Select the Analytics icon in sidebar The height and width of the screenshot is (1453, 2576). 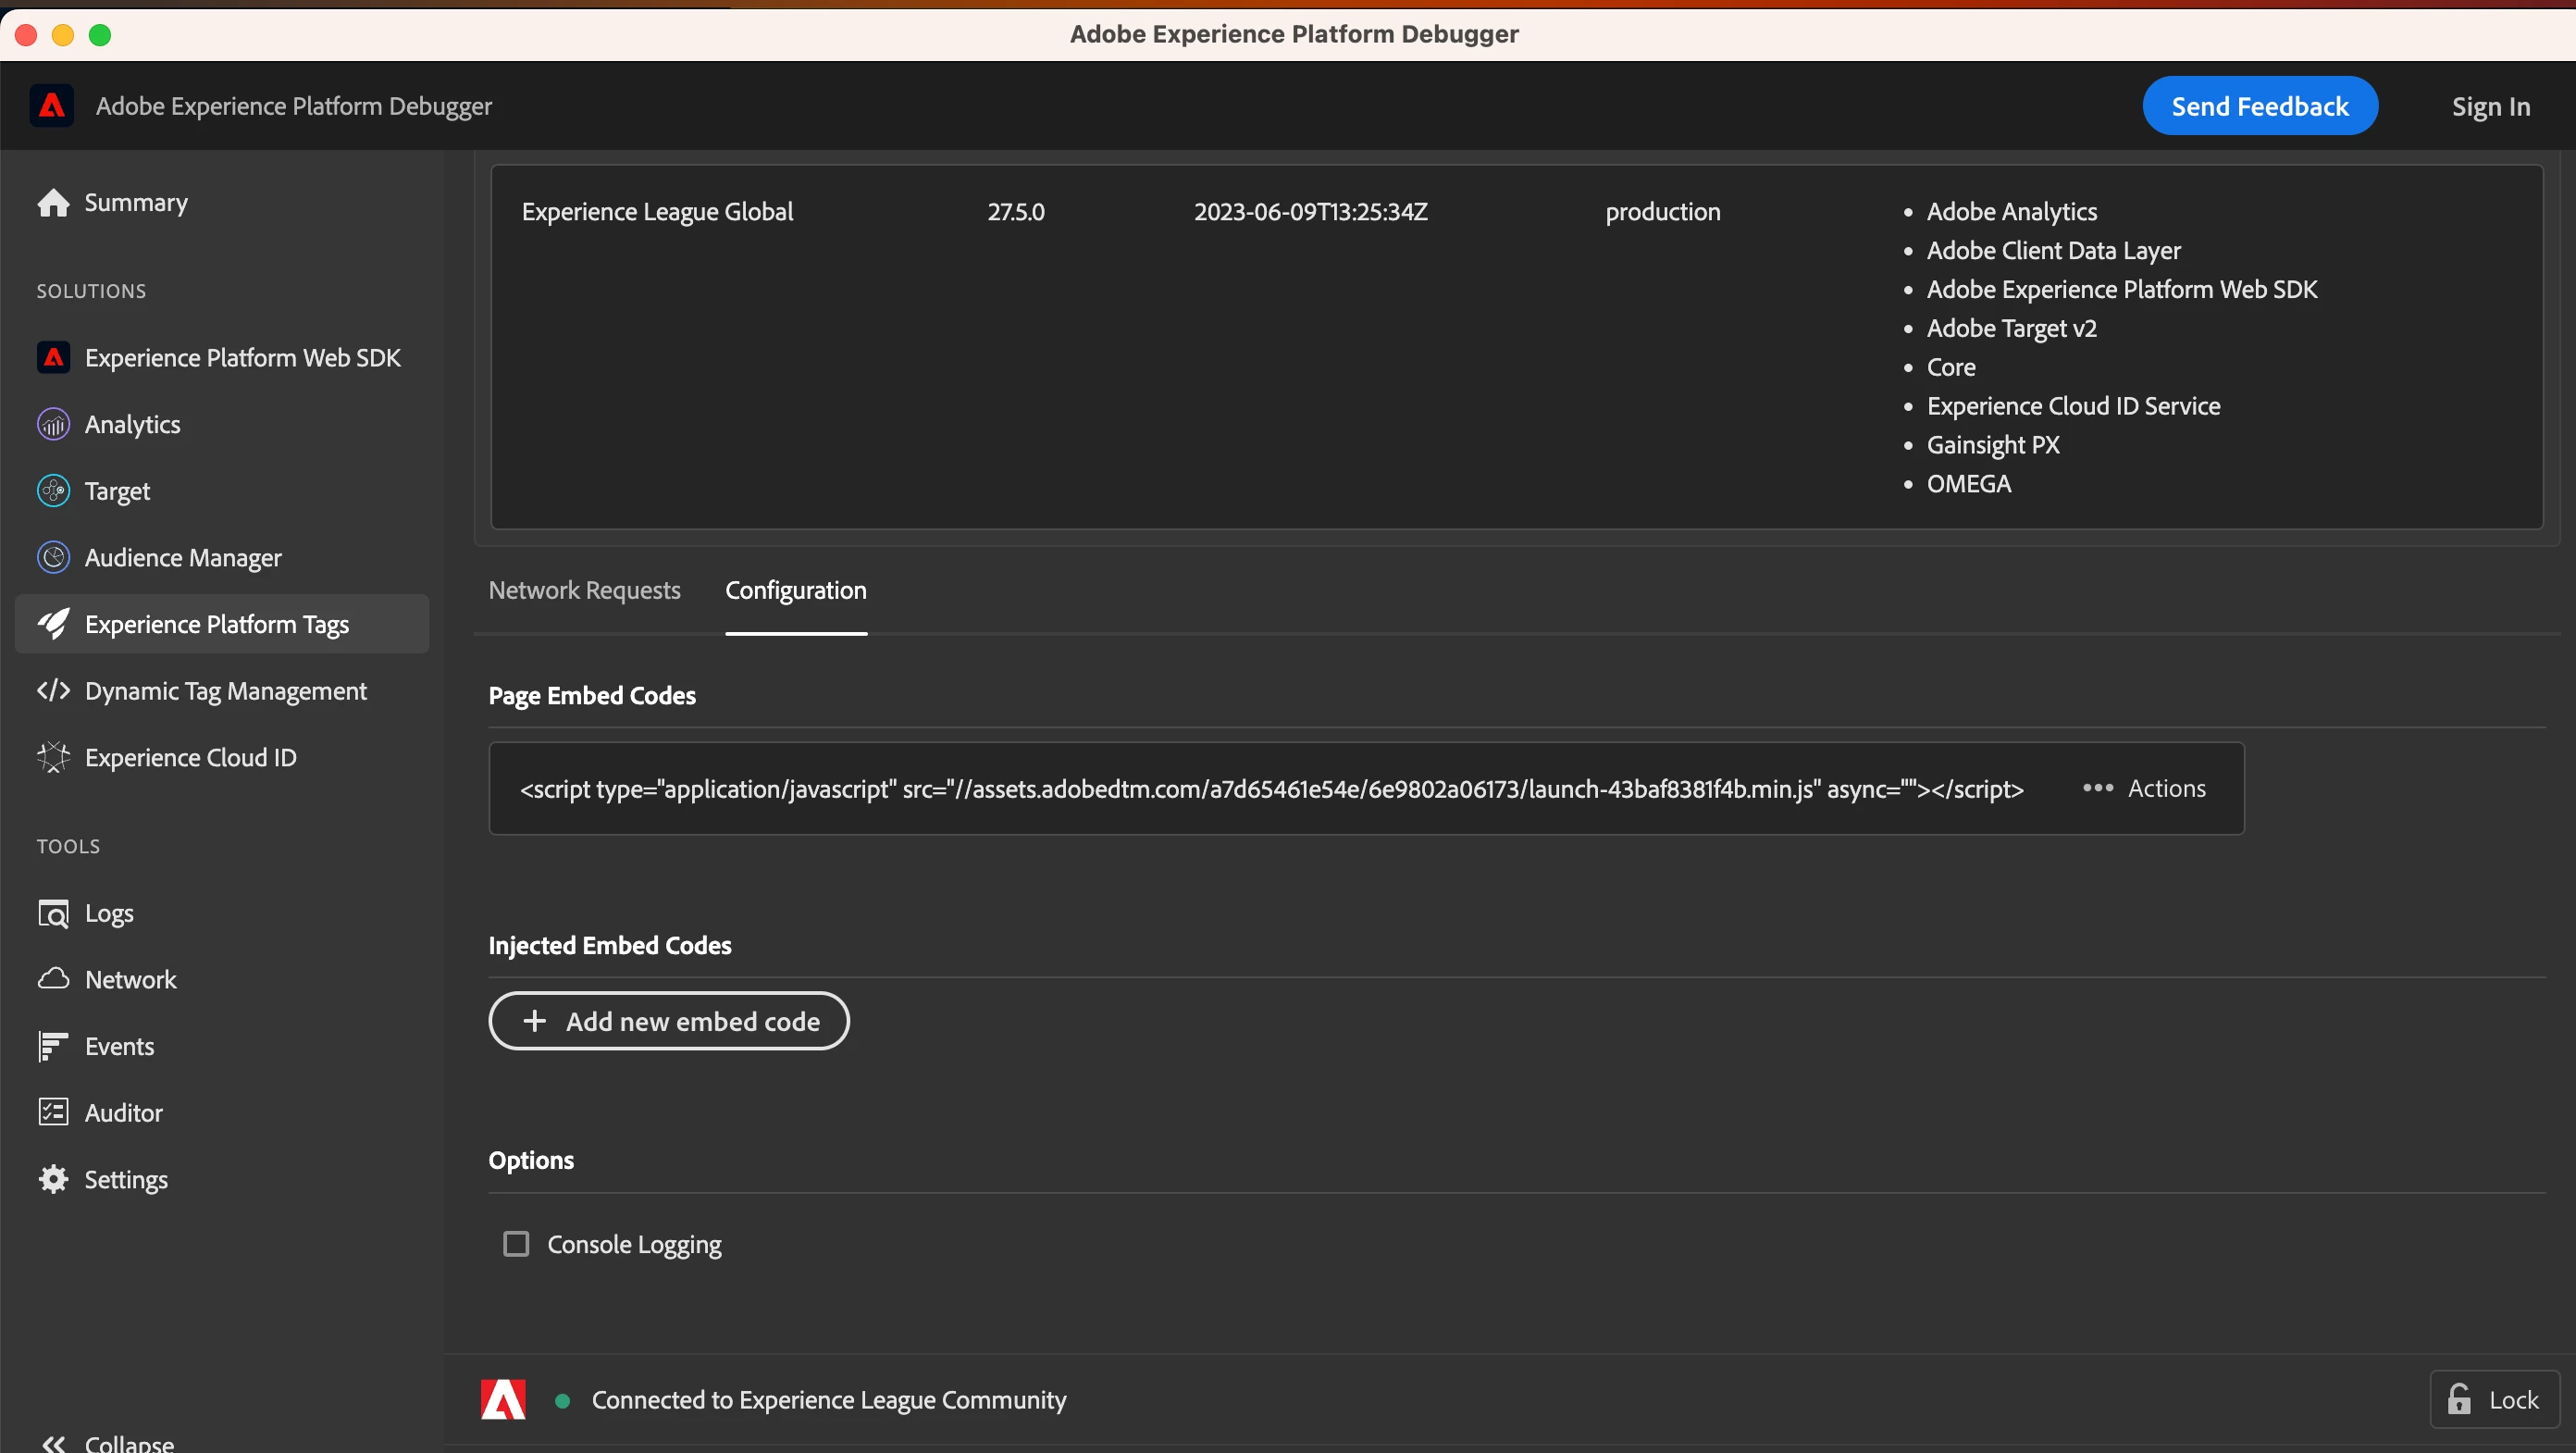53,425
